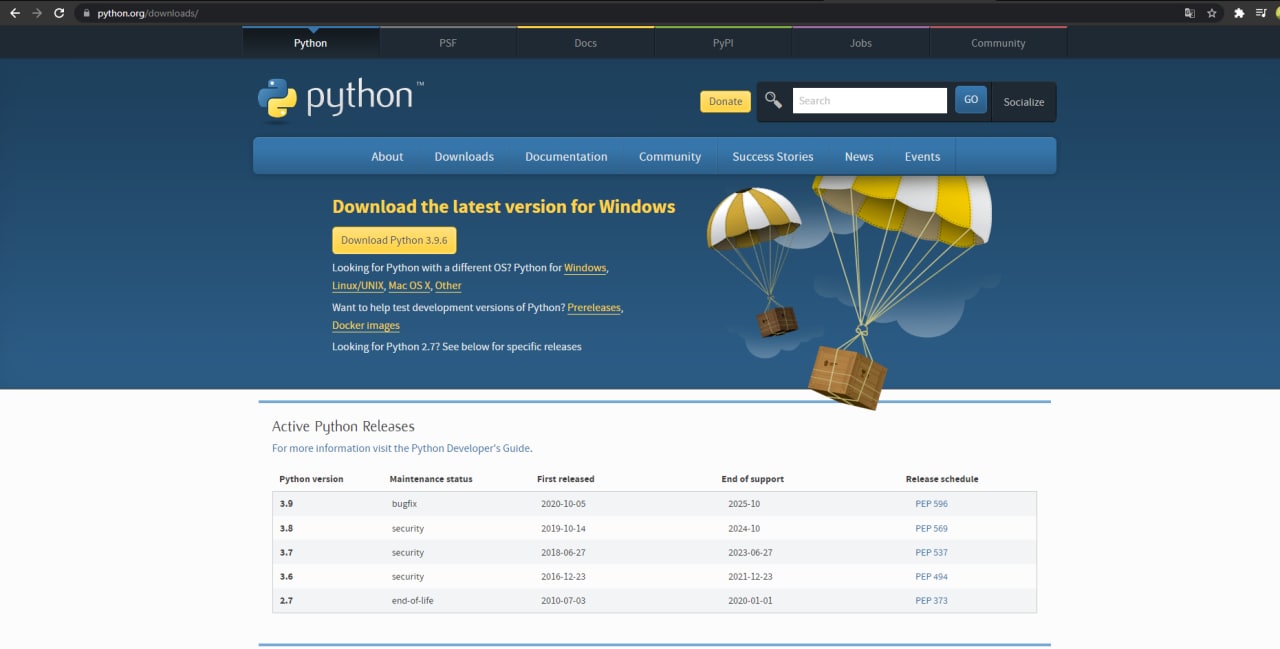Click the Donate button
Image resolution: width=1280 pixels, height=649 pixels.
point(725,101)
